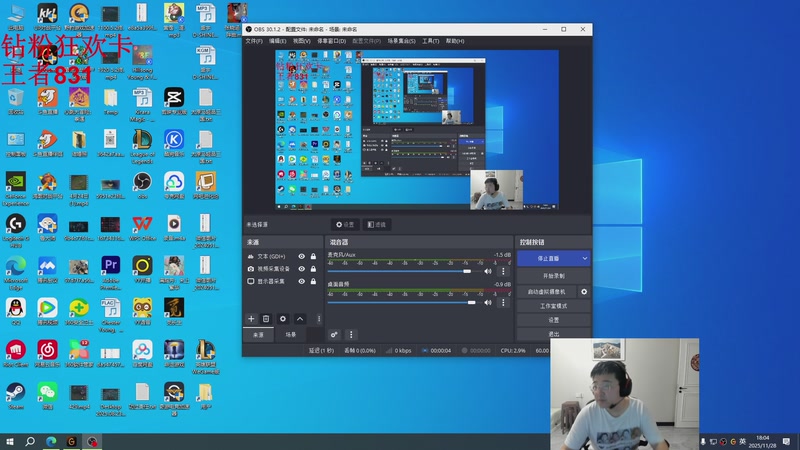Screen dimensions: 800x450
Task: Click OBS preview canvas webcam thumbnail
Action: click(x=496, y=189)
